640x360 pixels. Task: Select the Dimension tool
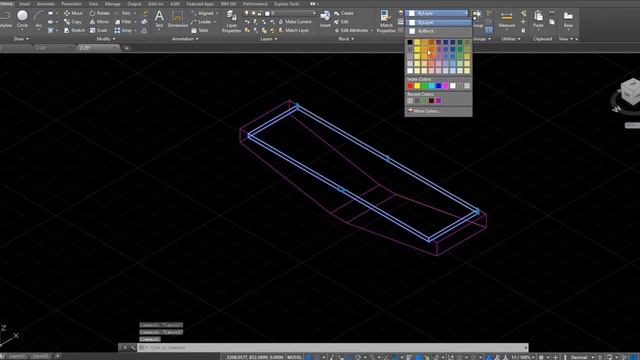pos(178,19)
